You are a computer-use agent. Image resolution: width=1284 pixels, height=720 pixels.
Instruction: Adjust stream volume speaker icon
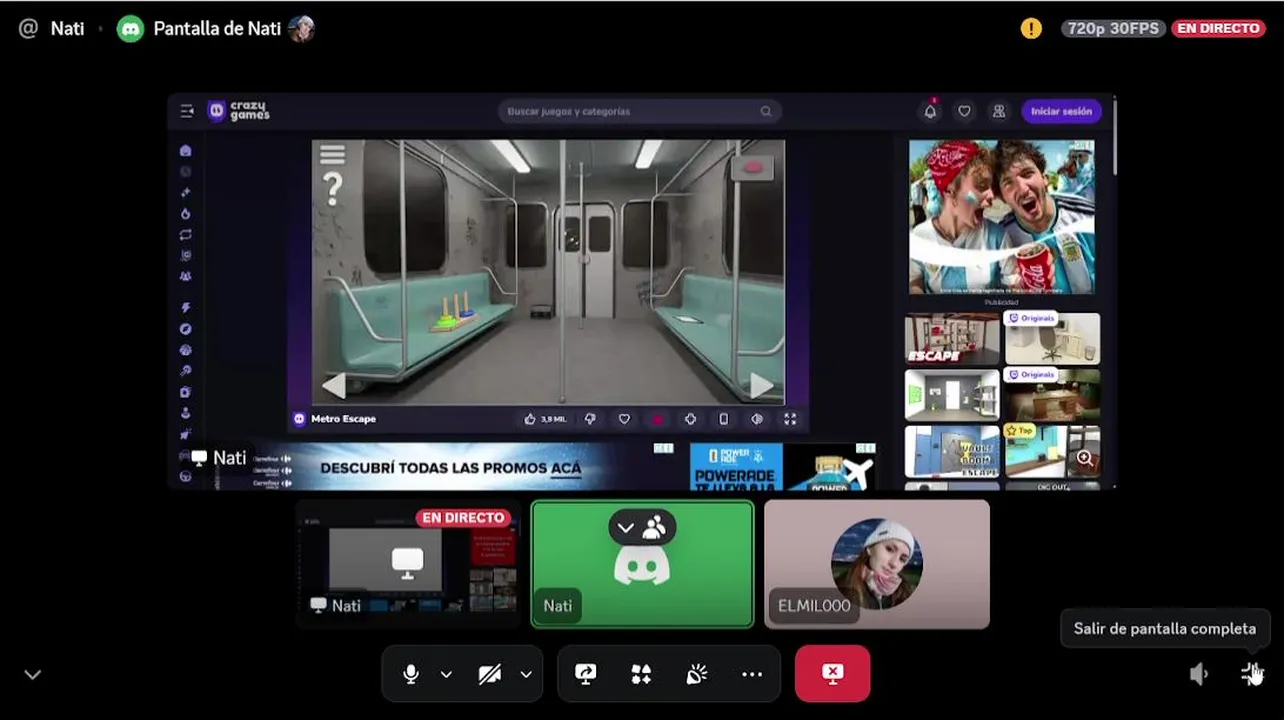[1199, 674]
